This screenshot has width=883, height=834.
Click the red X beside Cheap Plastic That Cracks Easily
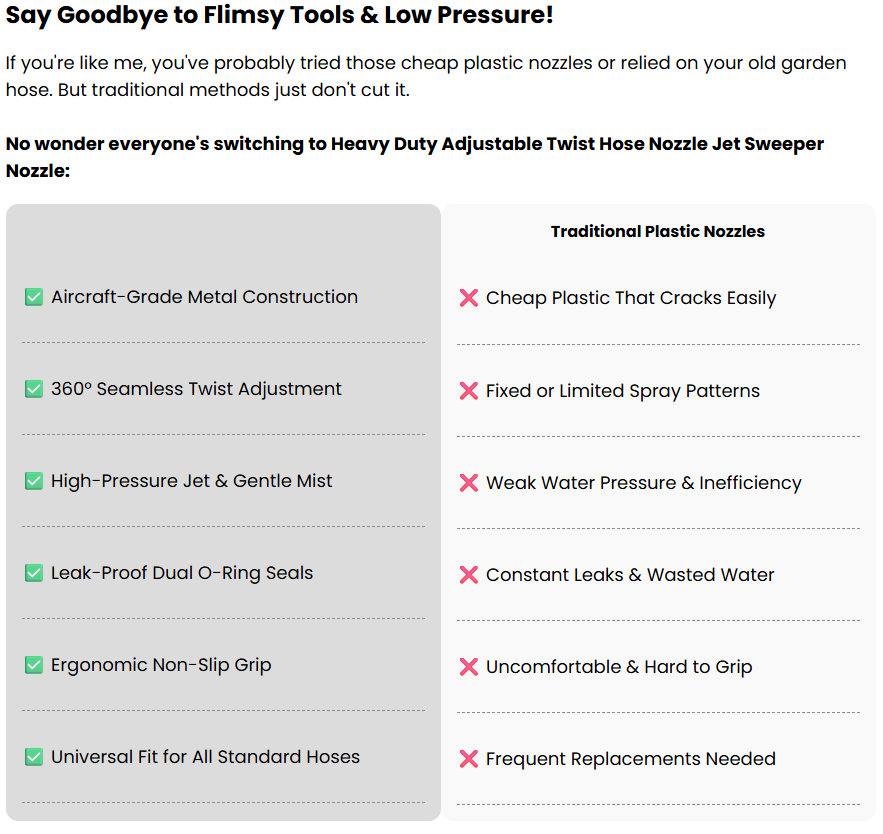point(469,298)
